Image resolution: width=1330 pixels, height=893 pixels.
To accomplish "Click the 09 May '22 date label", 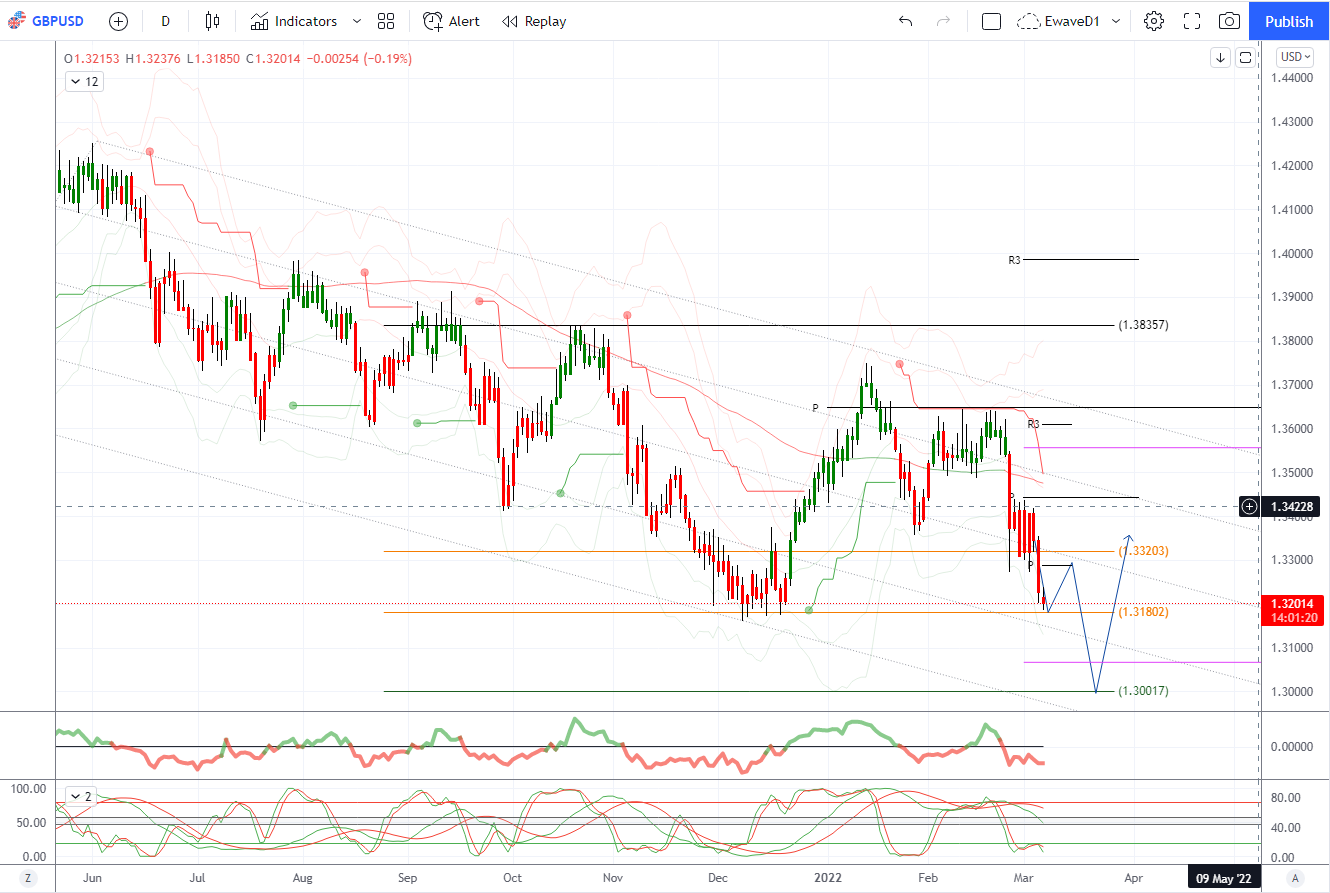I will [x=1222, y=877].
